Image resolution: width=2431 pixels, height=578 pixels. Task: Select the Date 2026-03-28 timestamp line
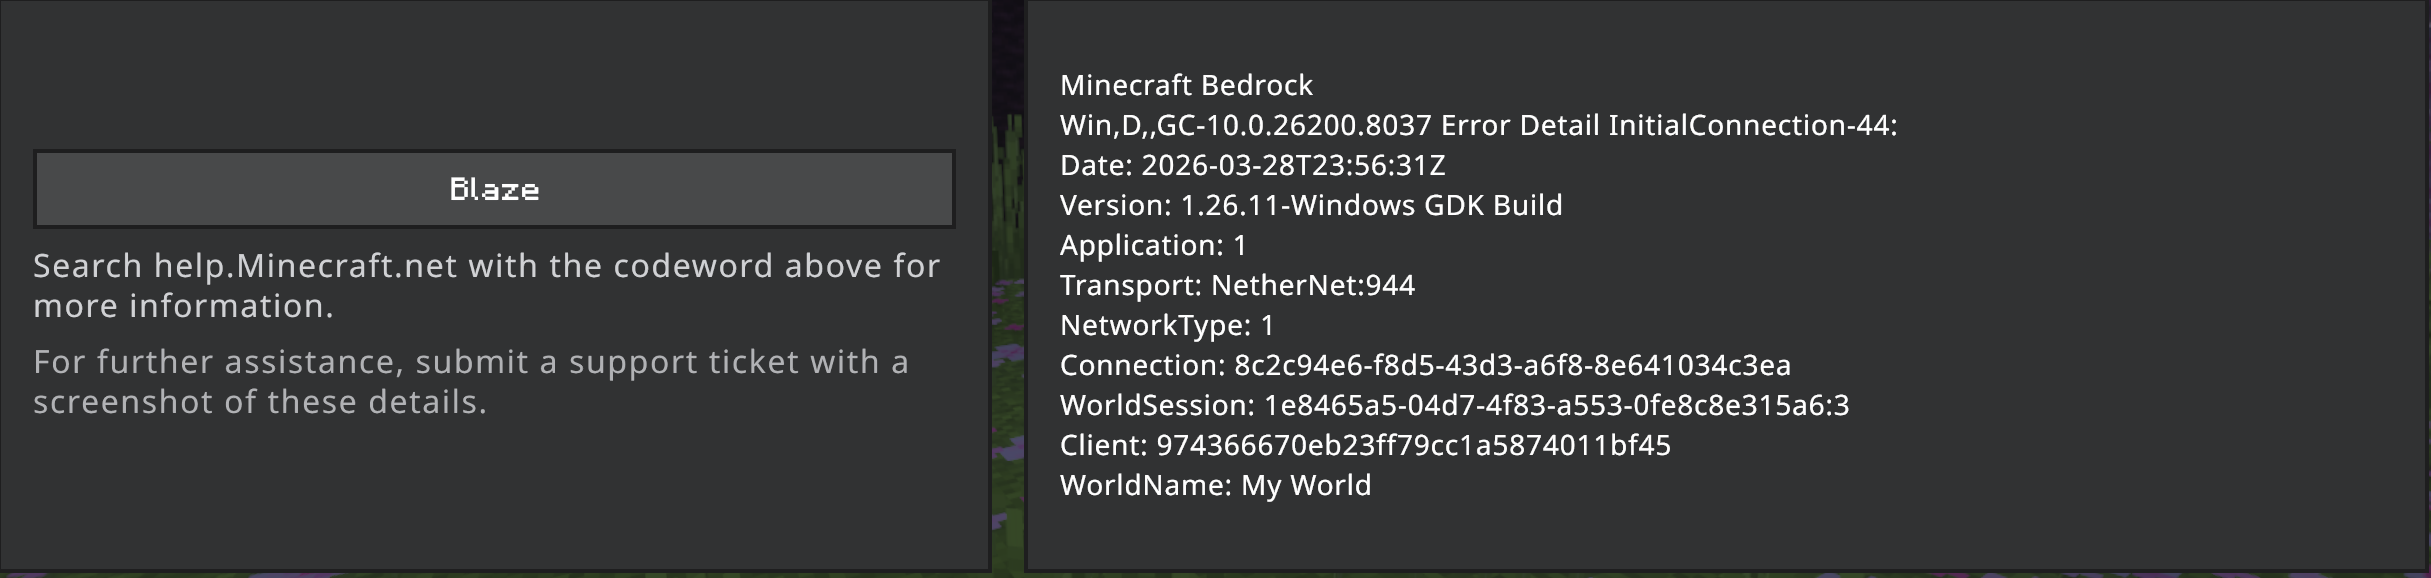click(x=1252, y=165)
